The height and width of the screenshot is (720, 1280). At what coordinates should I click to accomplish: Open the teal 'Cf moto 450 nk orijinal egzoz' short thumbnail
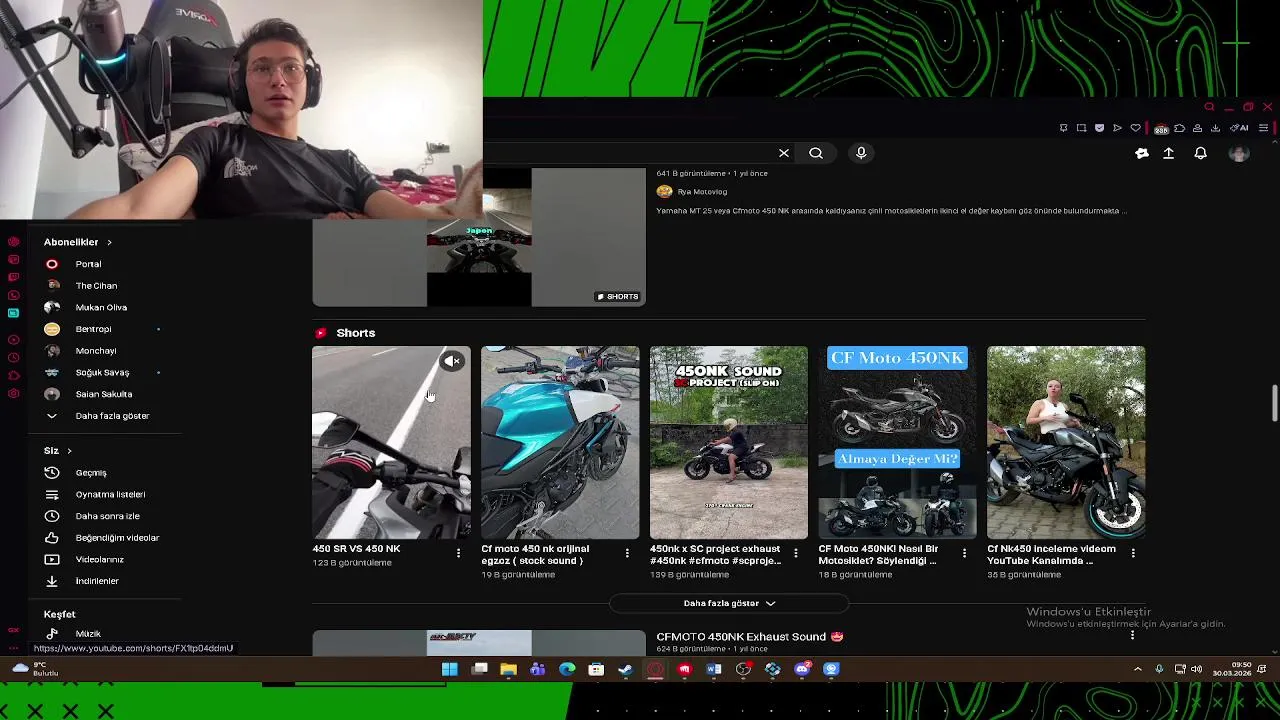point(560,442)
